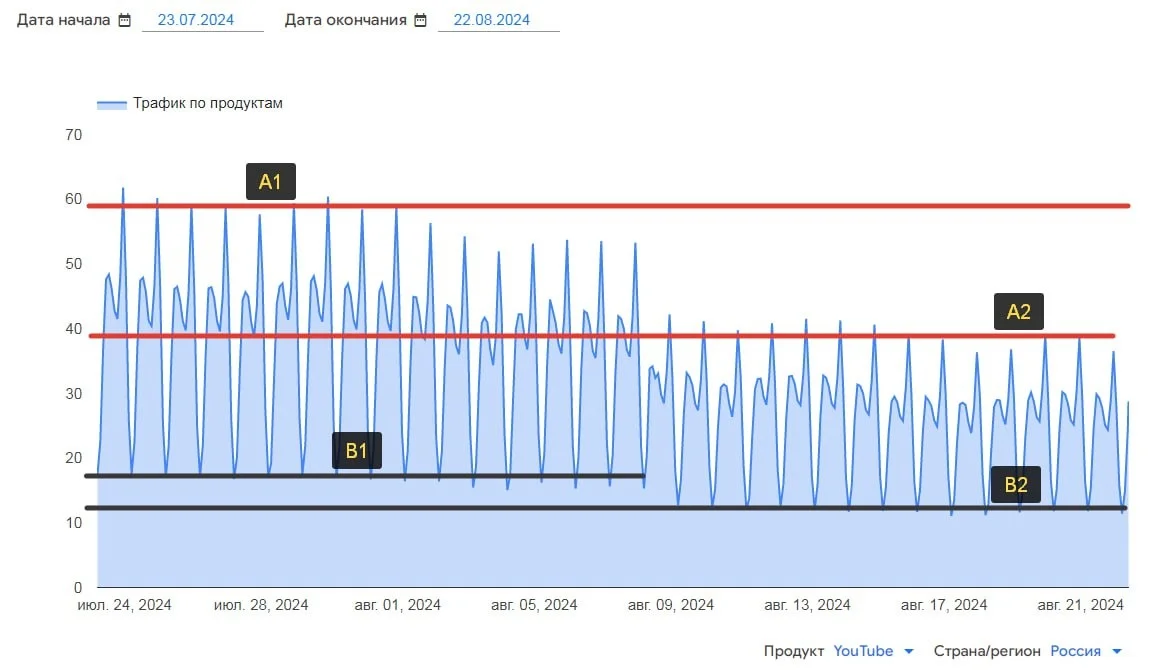Click the 70 value on the vertical axis
The width and height of the screenshot is (1173, 670).
pyautogui.click(x=74, y=134)
